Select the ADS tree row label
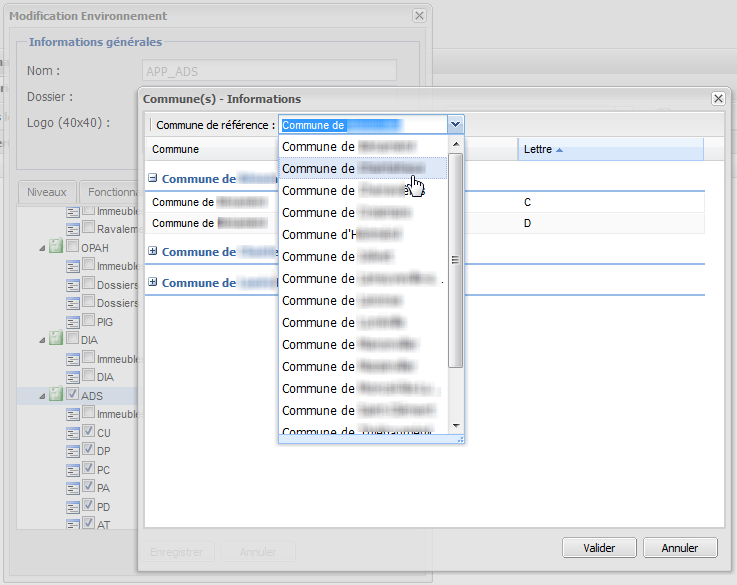 pos(92,396)
